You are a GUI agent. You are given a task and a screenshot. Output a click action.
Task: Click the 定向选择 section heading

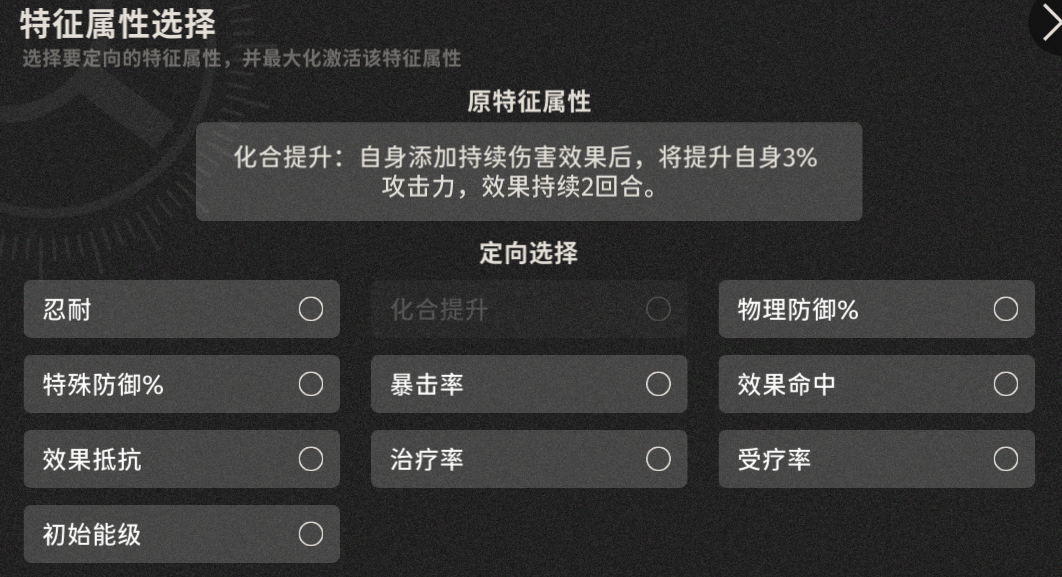point(529,253)
